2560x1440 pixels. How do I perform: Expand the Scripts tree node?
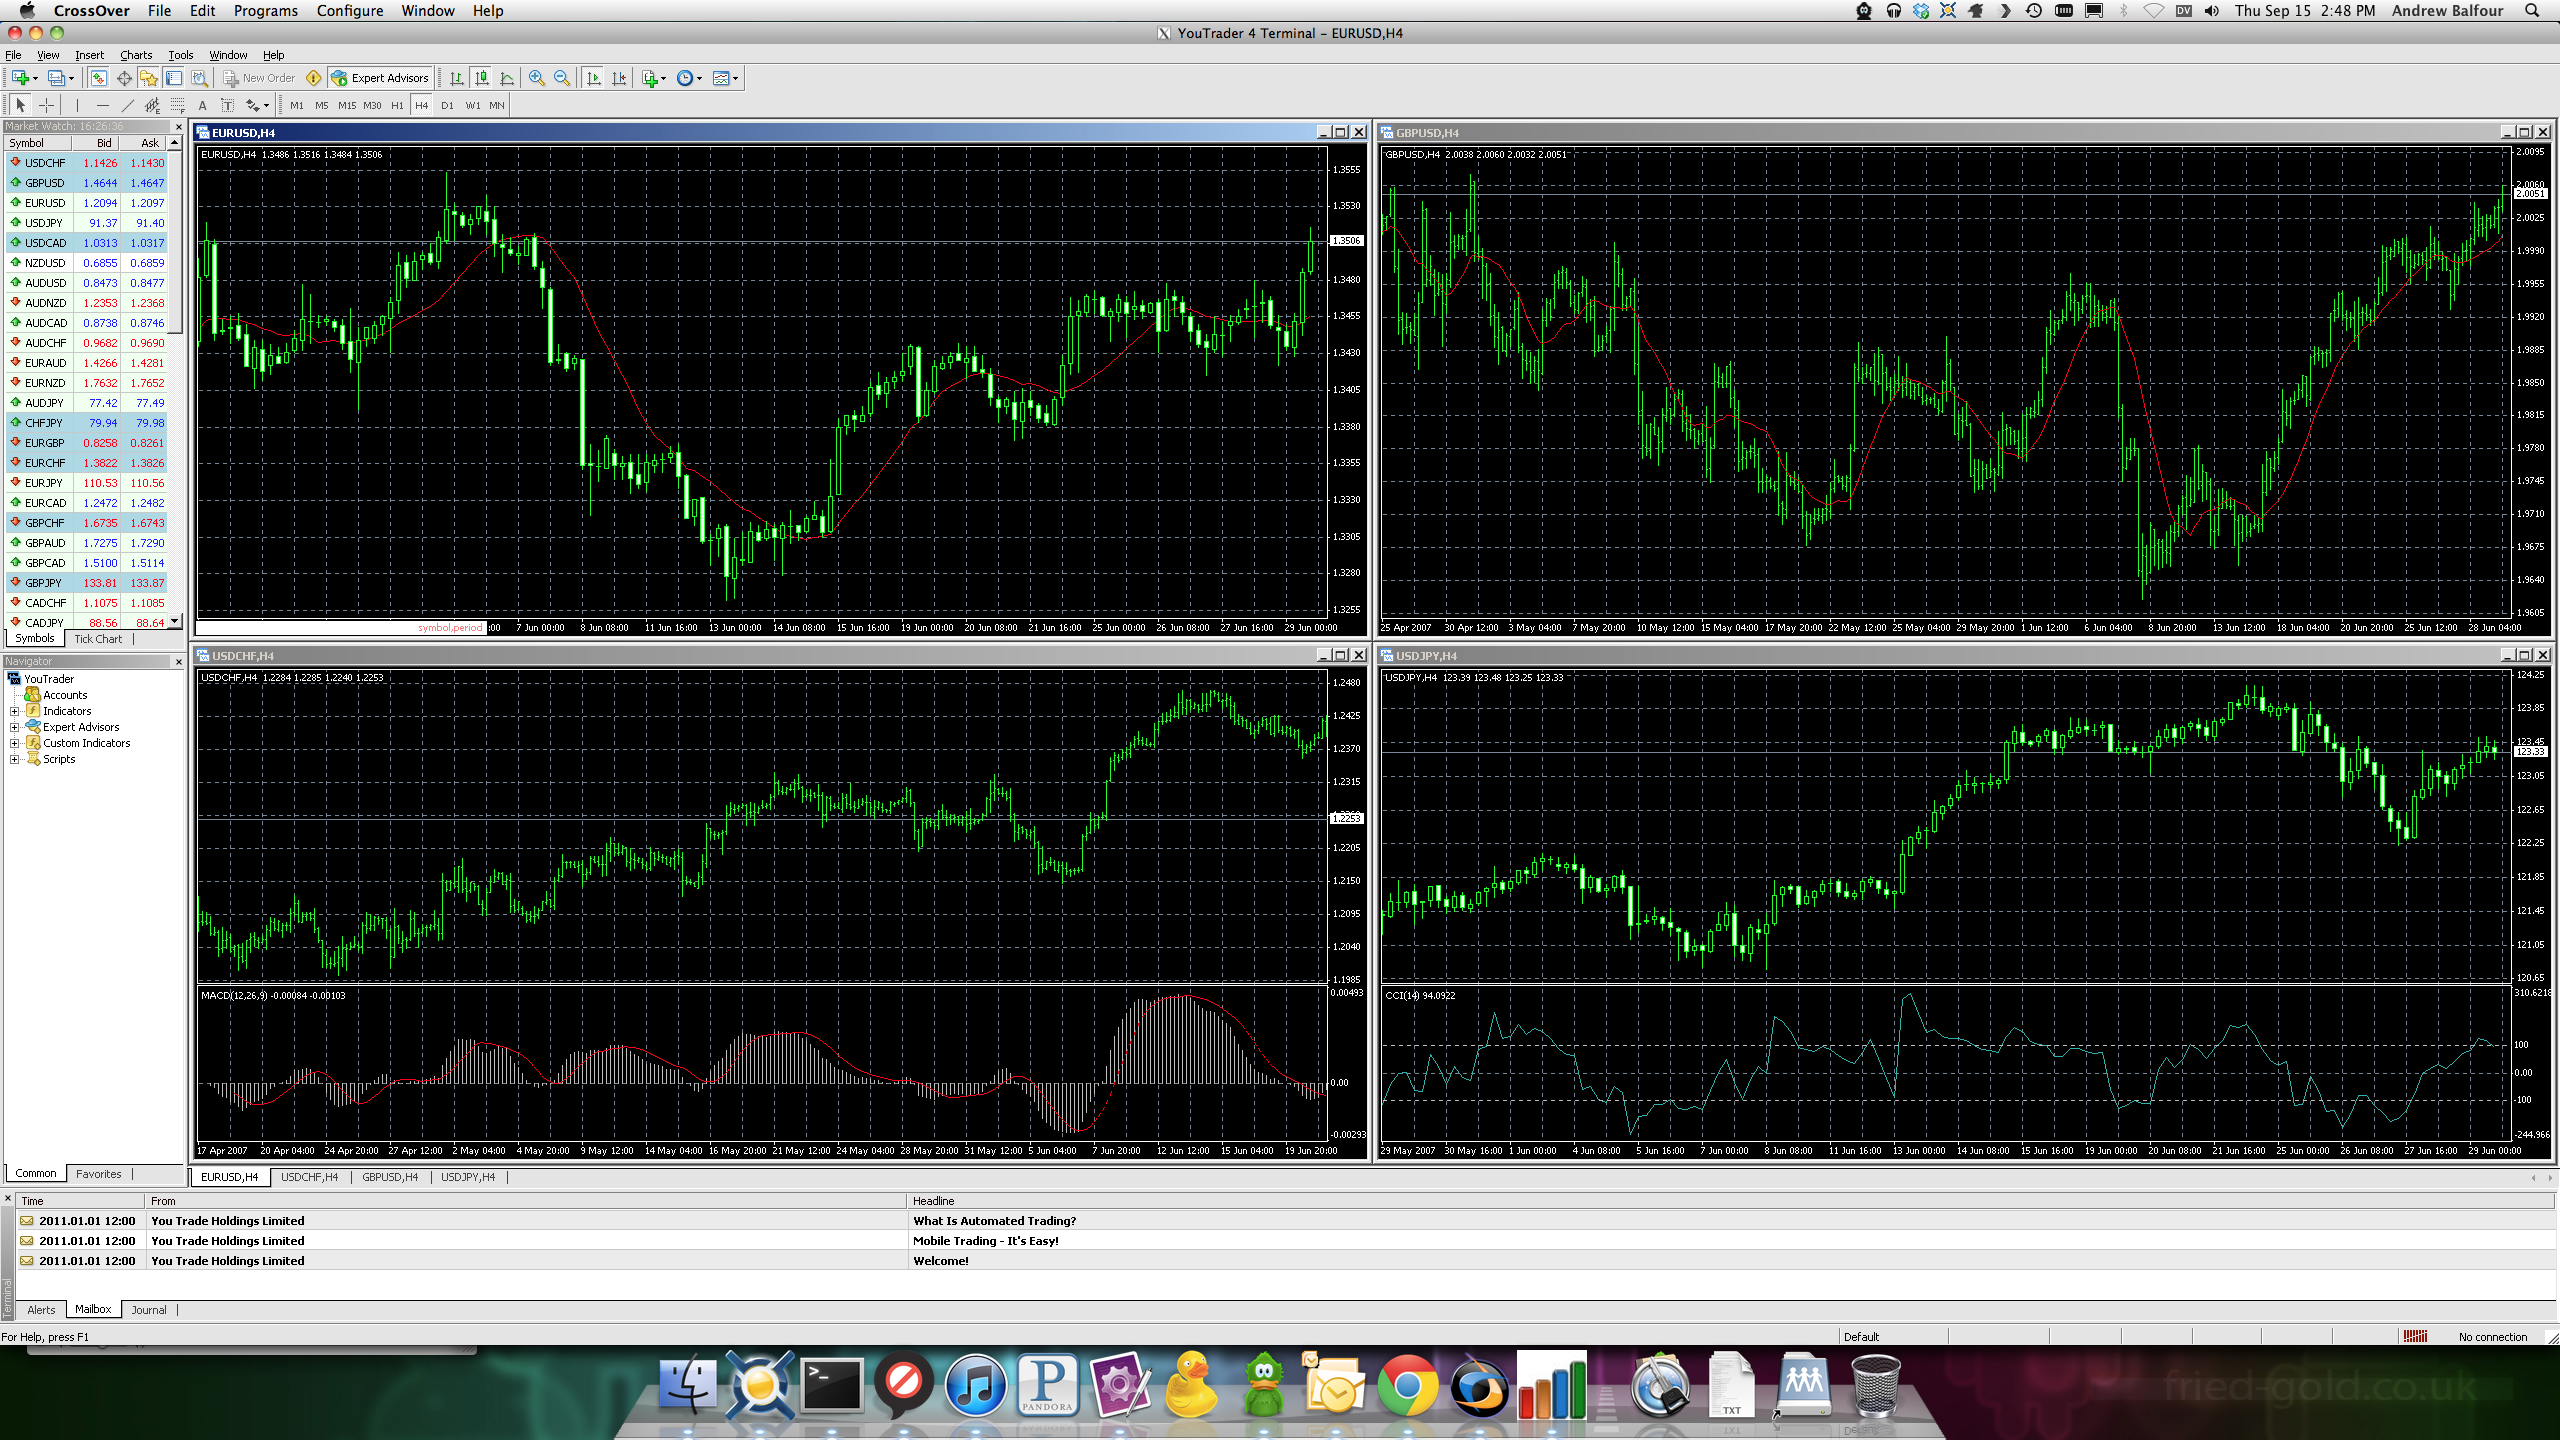pos(14,759)
